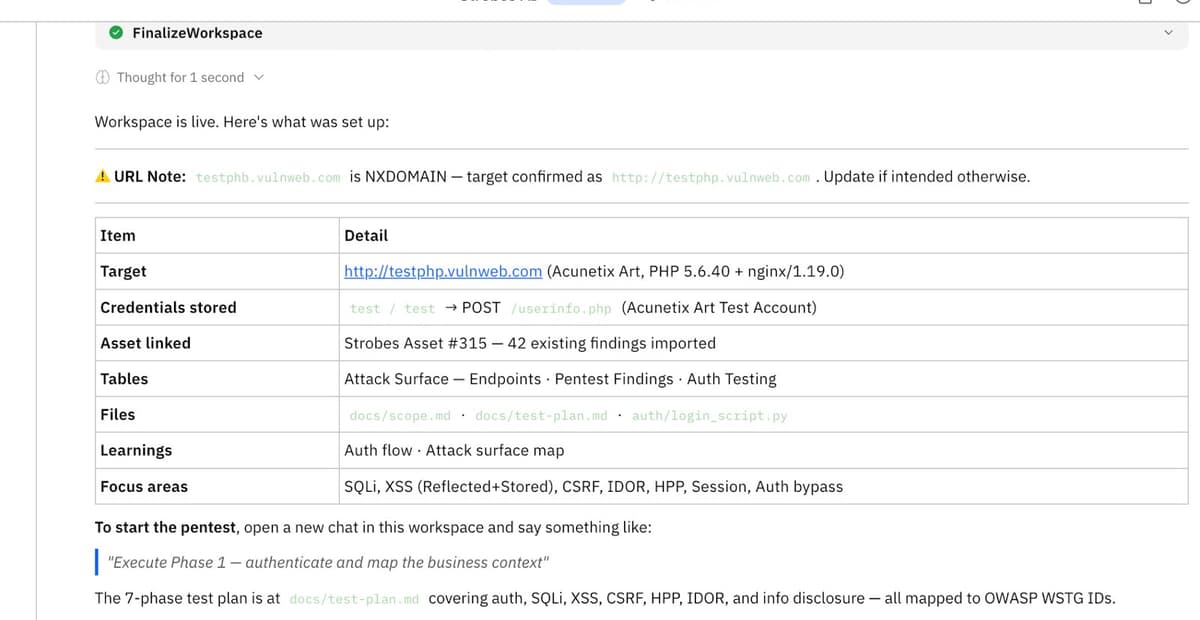
Task: Click the URL Note warning triangle icon
Action: [102, 177]
